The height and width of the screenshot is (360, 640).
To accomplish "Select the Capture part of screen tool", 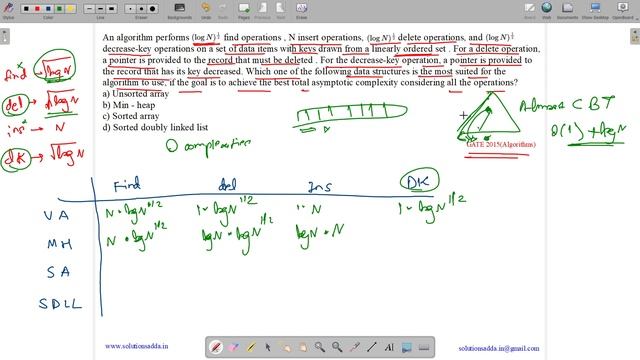I will (x=407, y=347).
